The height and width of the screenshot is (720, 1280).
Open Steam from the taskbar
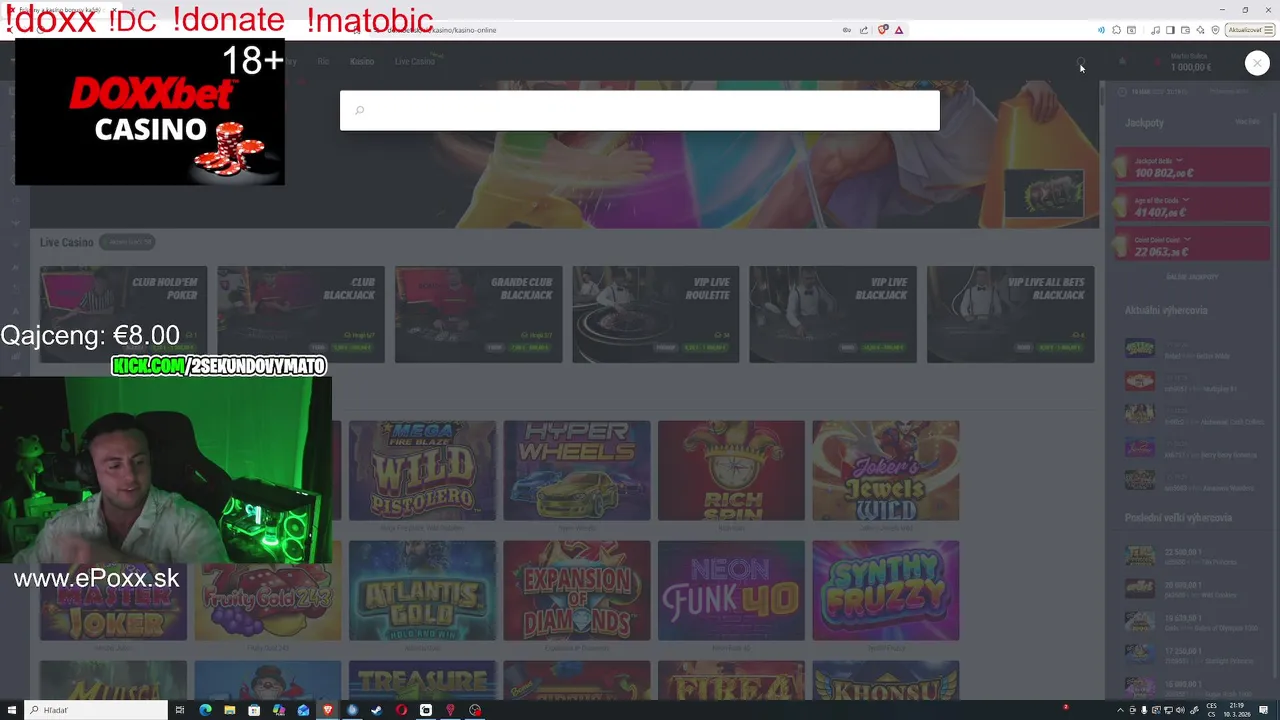coord(376,710)
